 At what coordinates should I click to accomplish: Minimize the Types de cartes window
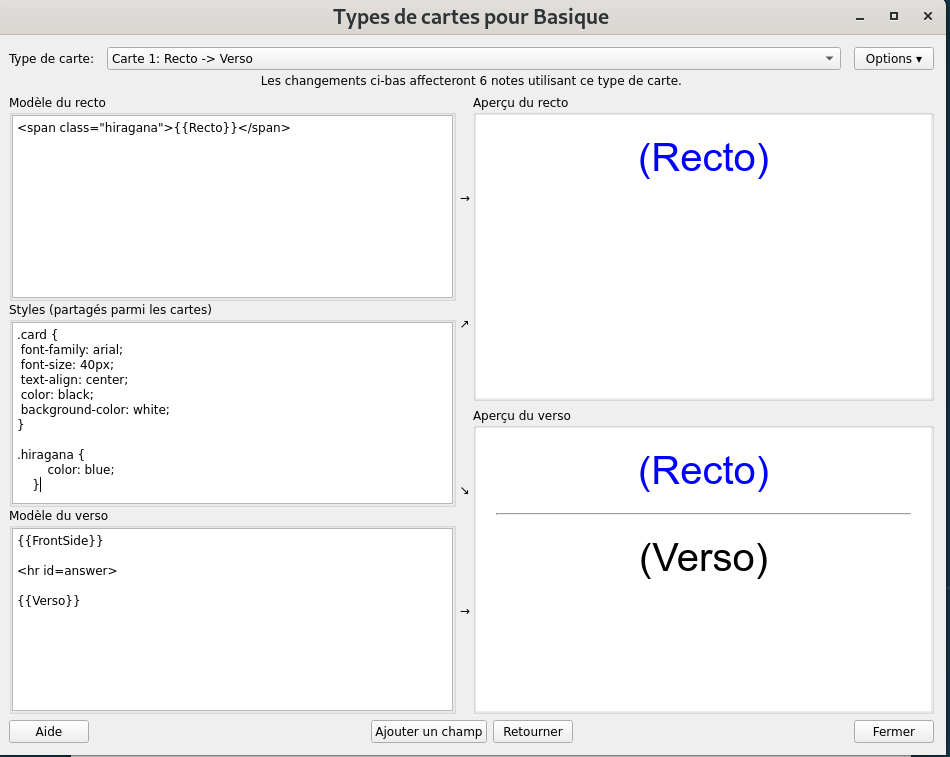pyautogui.click(x=860, y=17)
